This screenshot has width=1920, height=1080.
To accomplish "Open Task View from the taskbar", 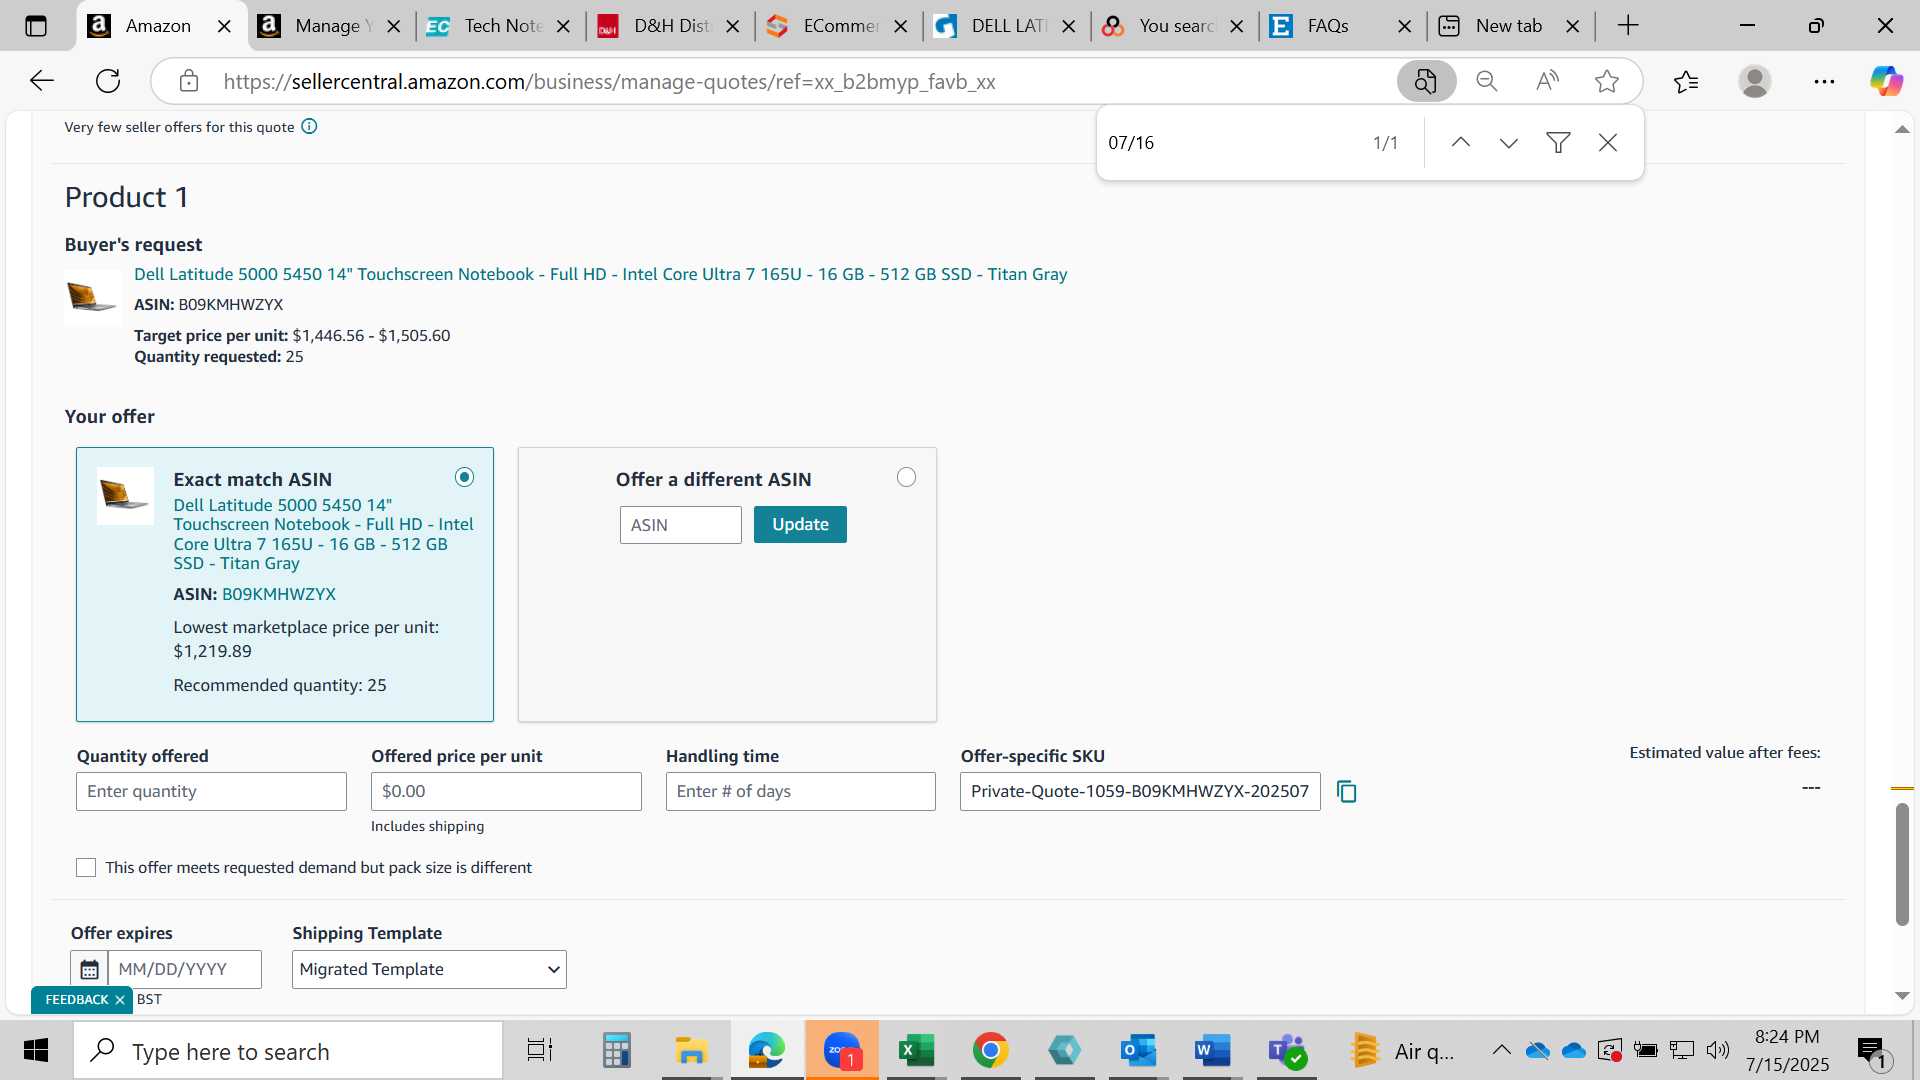I will click(540, 1051).
